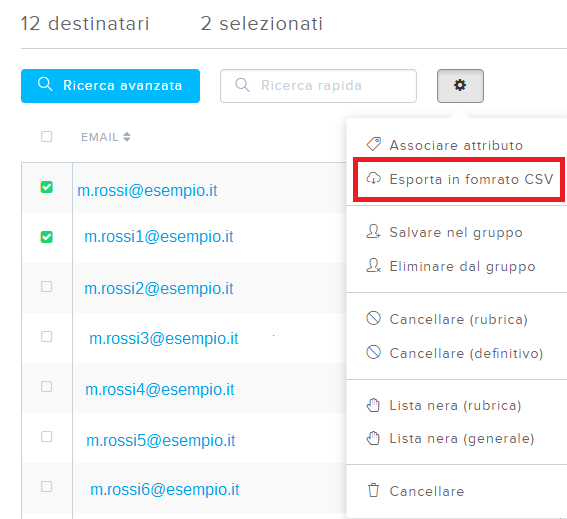This screenshot has width=567, height=519.
Task: Sort the list by the EMAIL column arrows
Action: 127,137
